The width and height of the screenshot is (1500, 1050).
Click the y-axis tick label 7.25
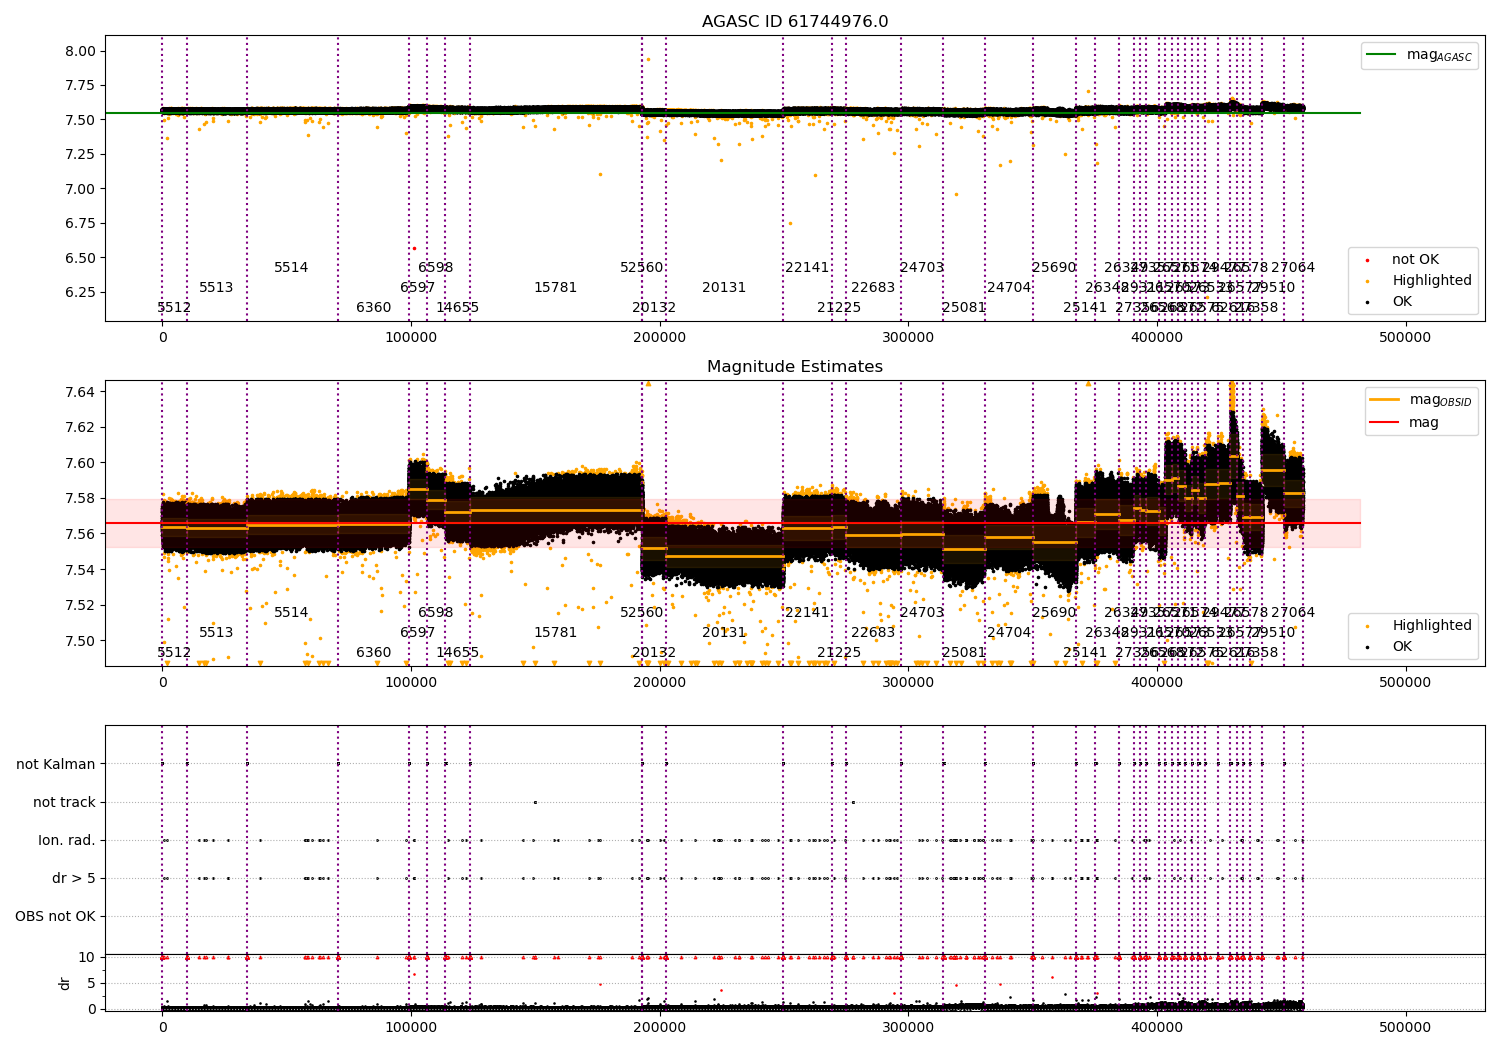point(80,155)
